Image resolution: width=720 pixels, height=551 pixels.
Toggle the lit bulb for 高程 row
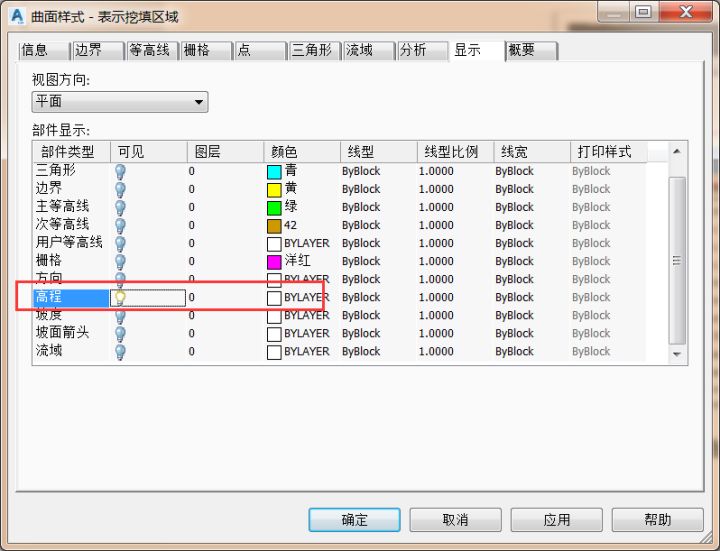tap(120, 298)
